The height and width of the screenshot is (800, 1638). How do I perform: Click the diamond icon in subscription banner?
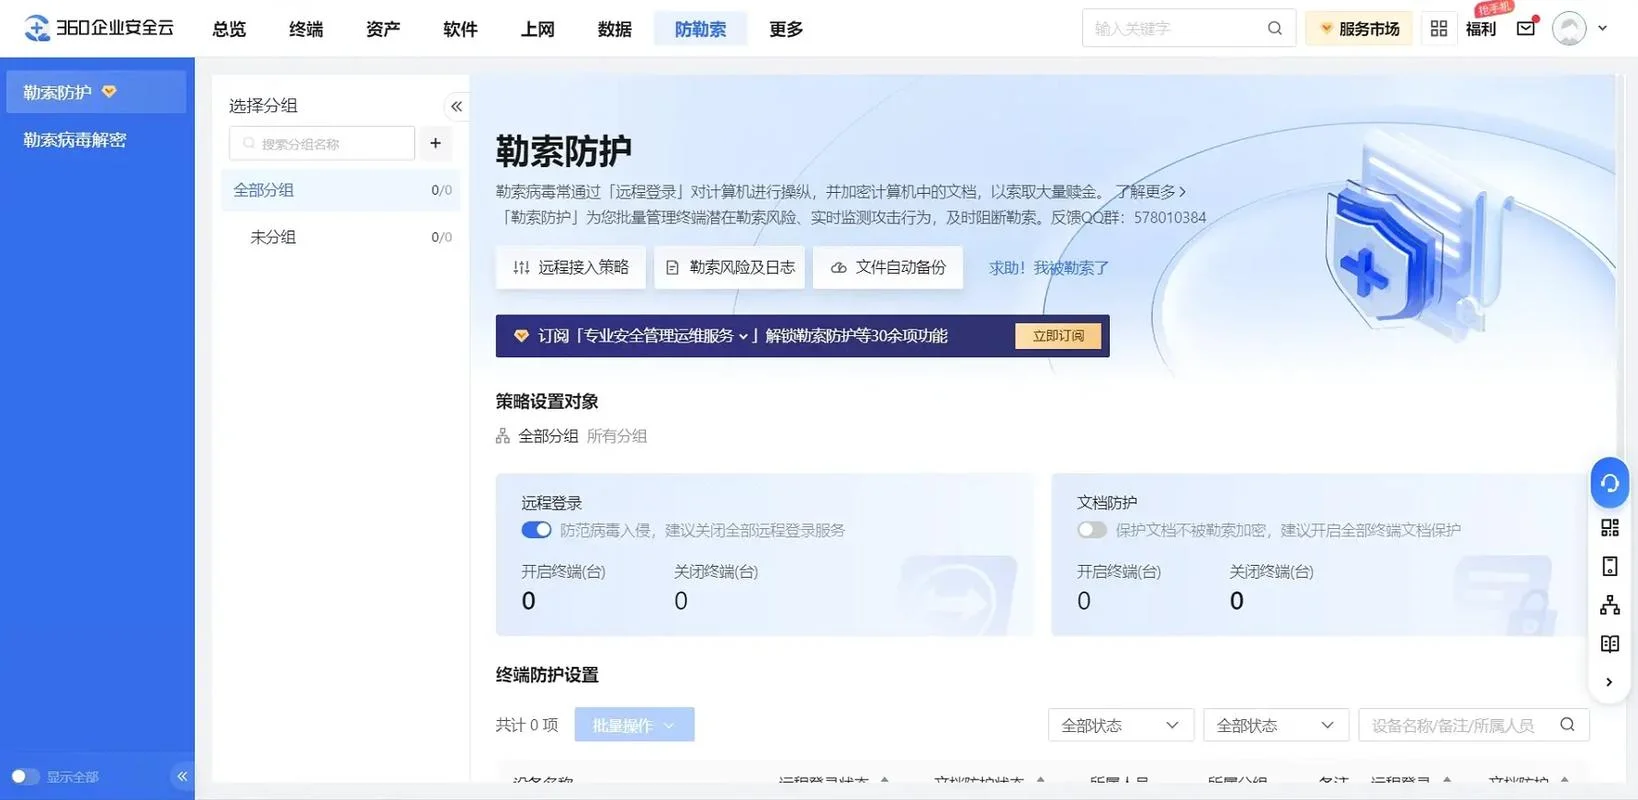point(521,336)
